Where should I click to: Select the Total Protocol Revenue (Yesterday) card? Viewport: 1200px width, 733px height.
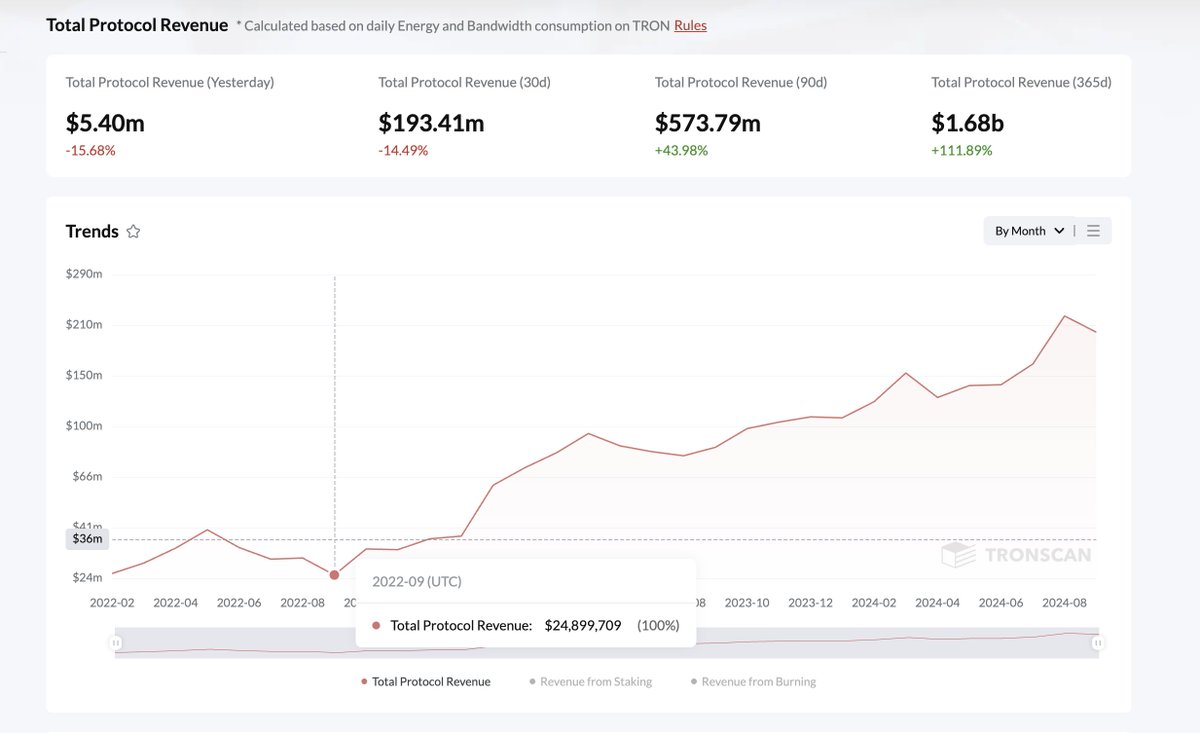click(200, 115)
